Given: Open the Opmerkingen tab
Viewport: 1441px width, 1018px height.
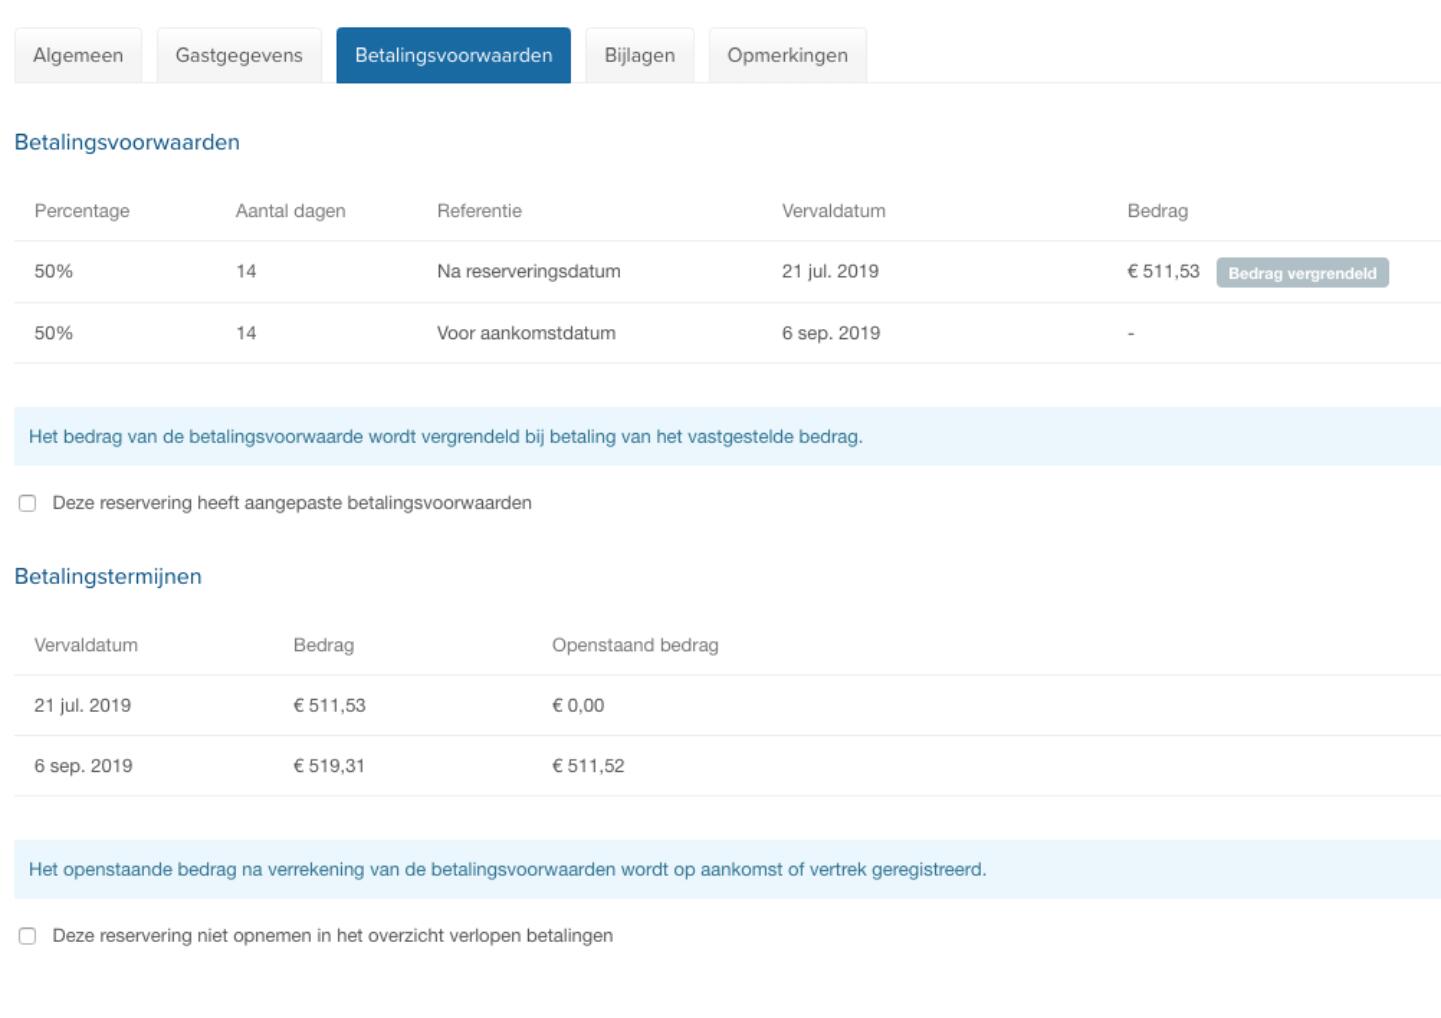Looking at the screenshot, I should (x=787, y=55).
